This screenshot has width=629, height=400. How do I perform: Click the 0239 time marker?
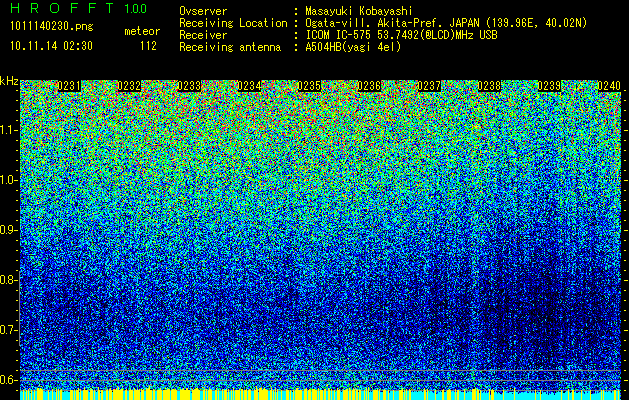pyautogui.click(x=549, y=86)
